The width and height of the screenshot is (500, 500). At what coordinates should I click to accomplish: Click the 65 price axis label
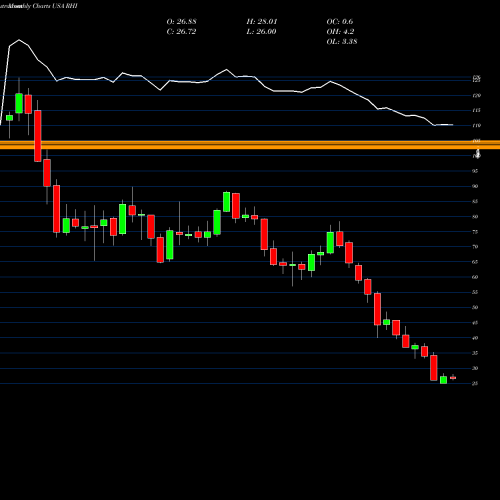coord(476,262)
